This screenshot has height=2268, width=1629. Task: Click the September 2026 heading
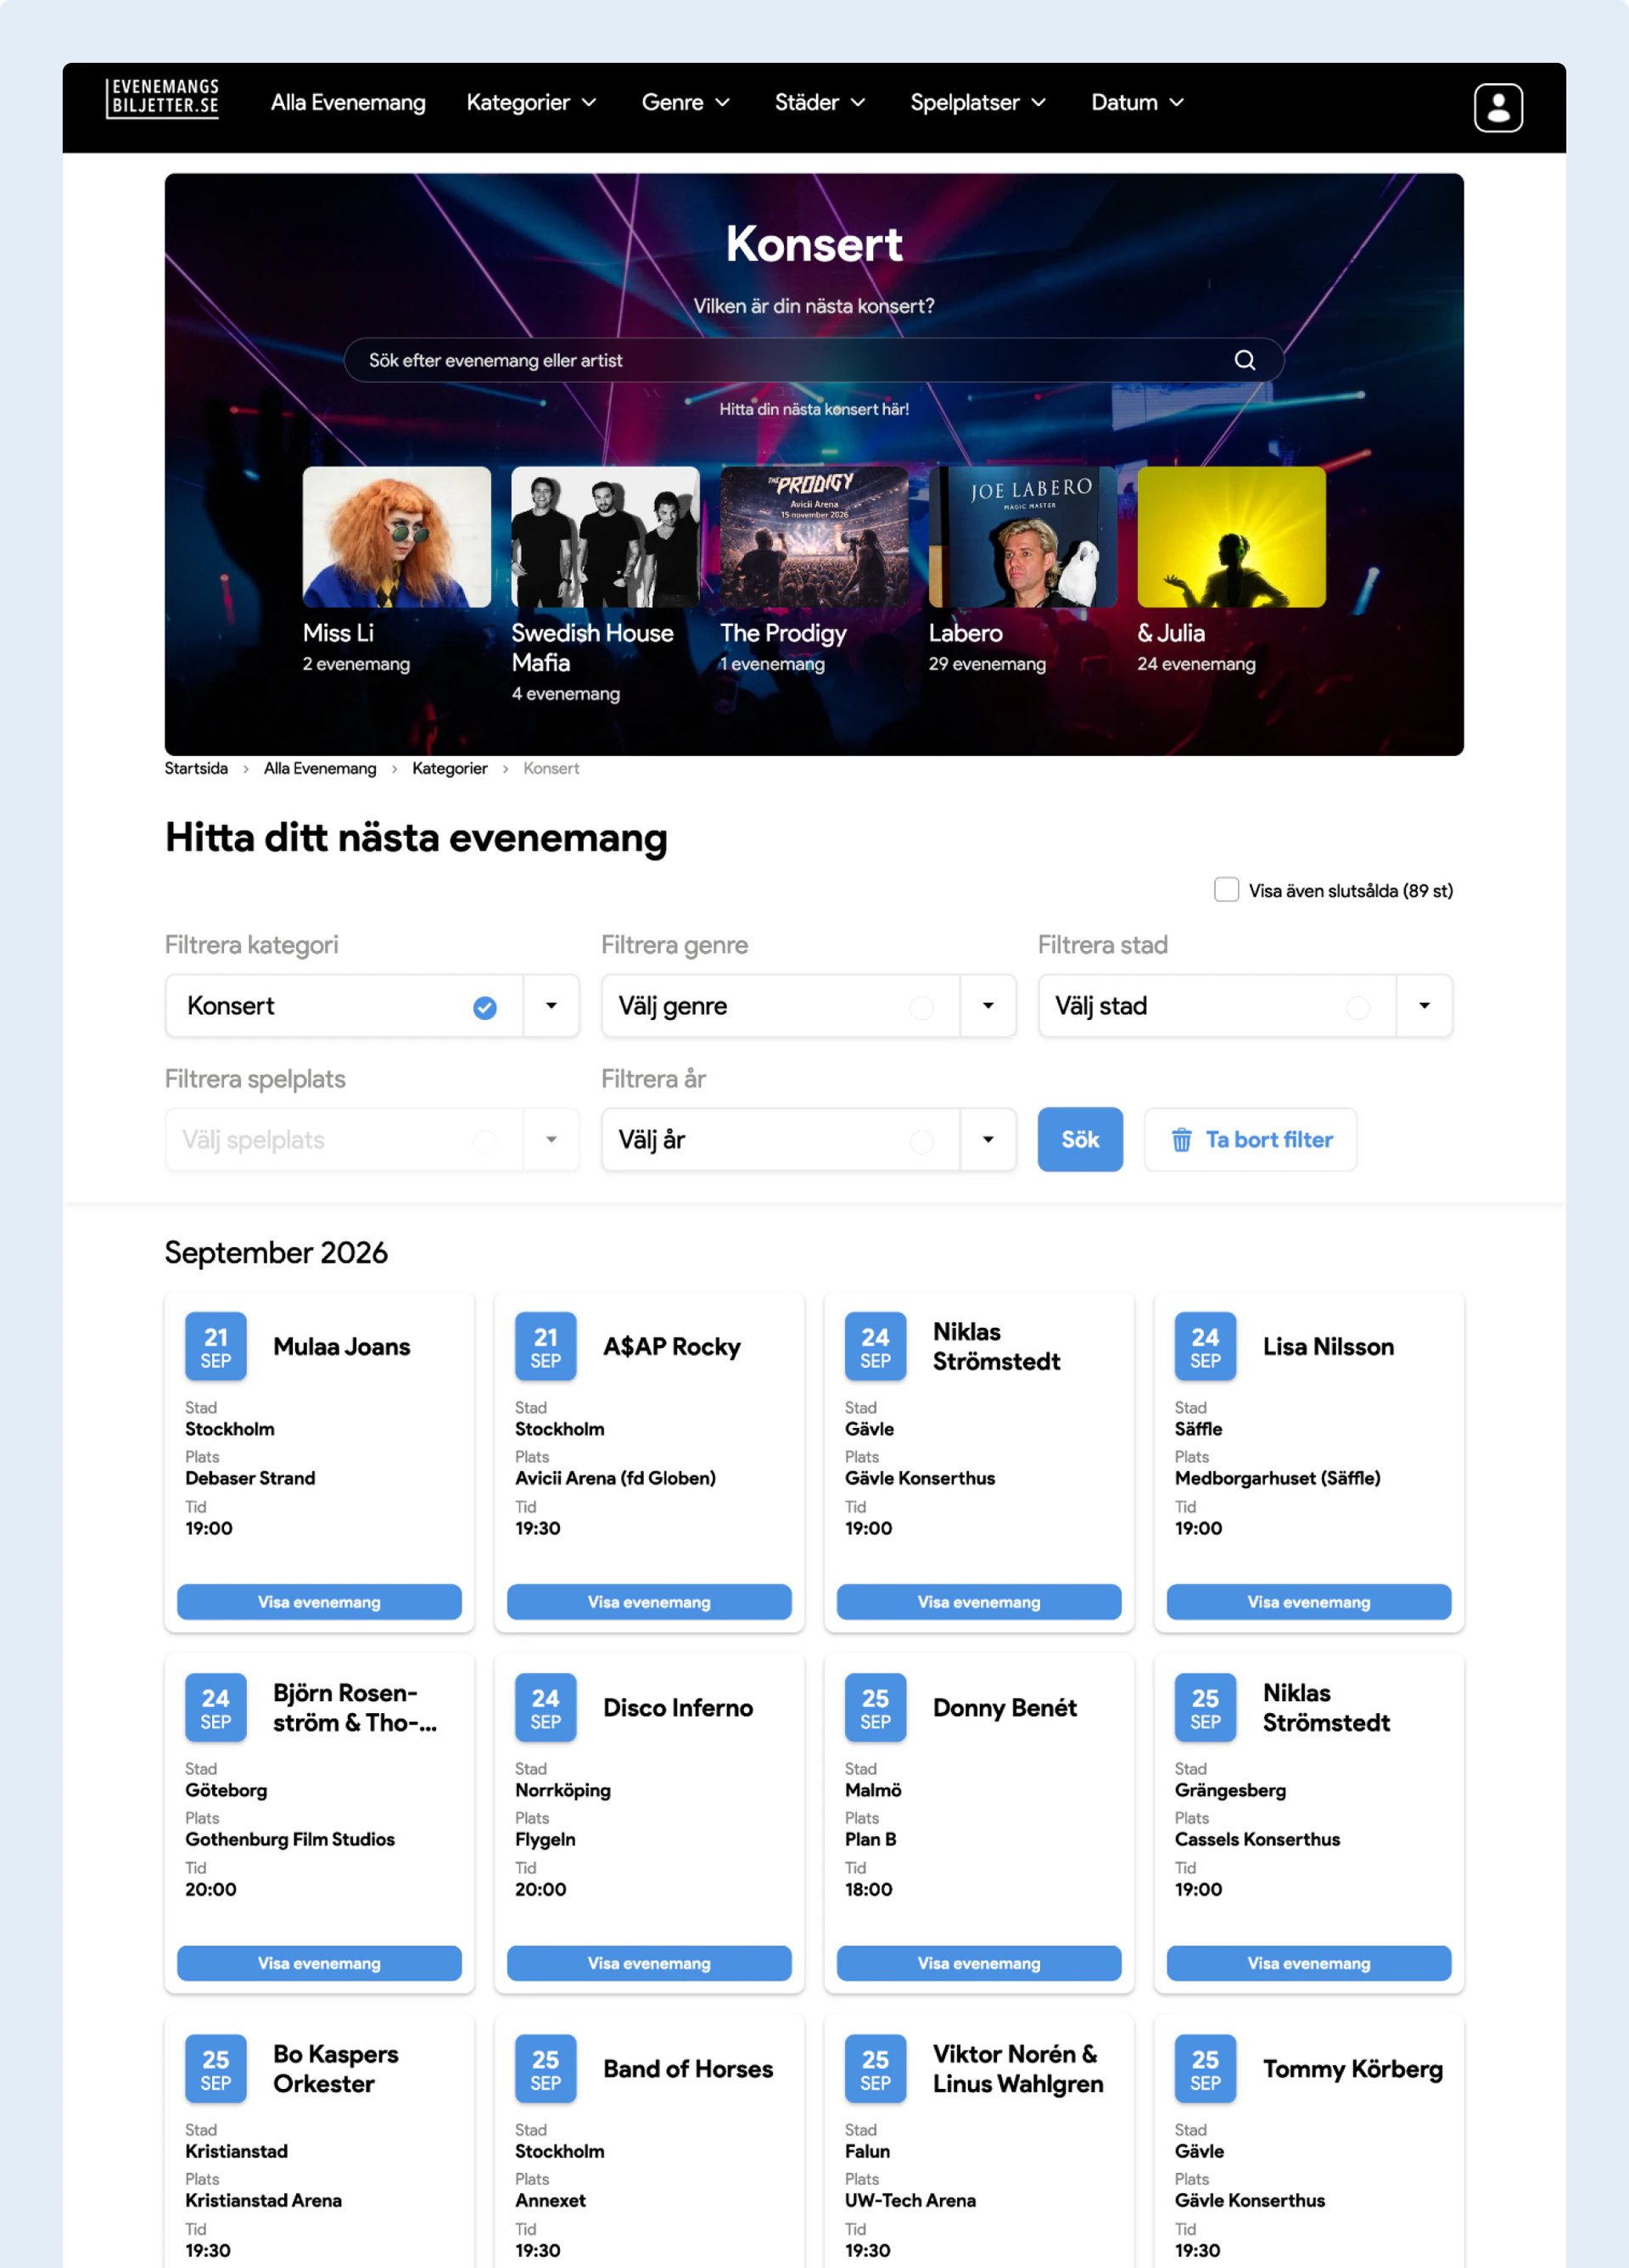[276, 1253]
